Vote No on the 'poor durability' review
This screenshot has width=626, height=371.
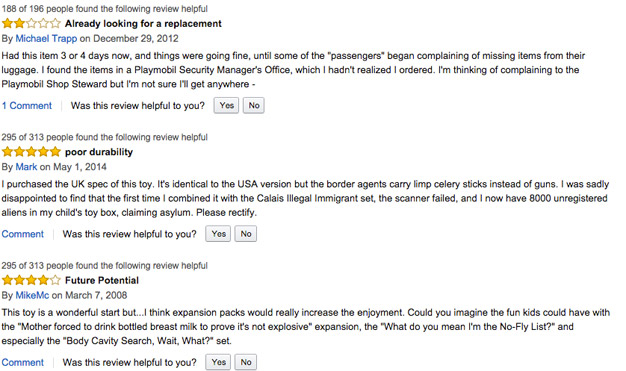point(246,234)
